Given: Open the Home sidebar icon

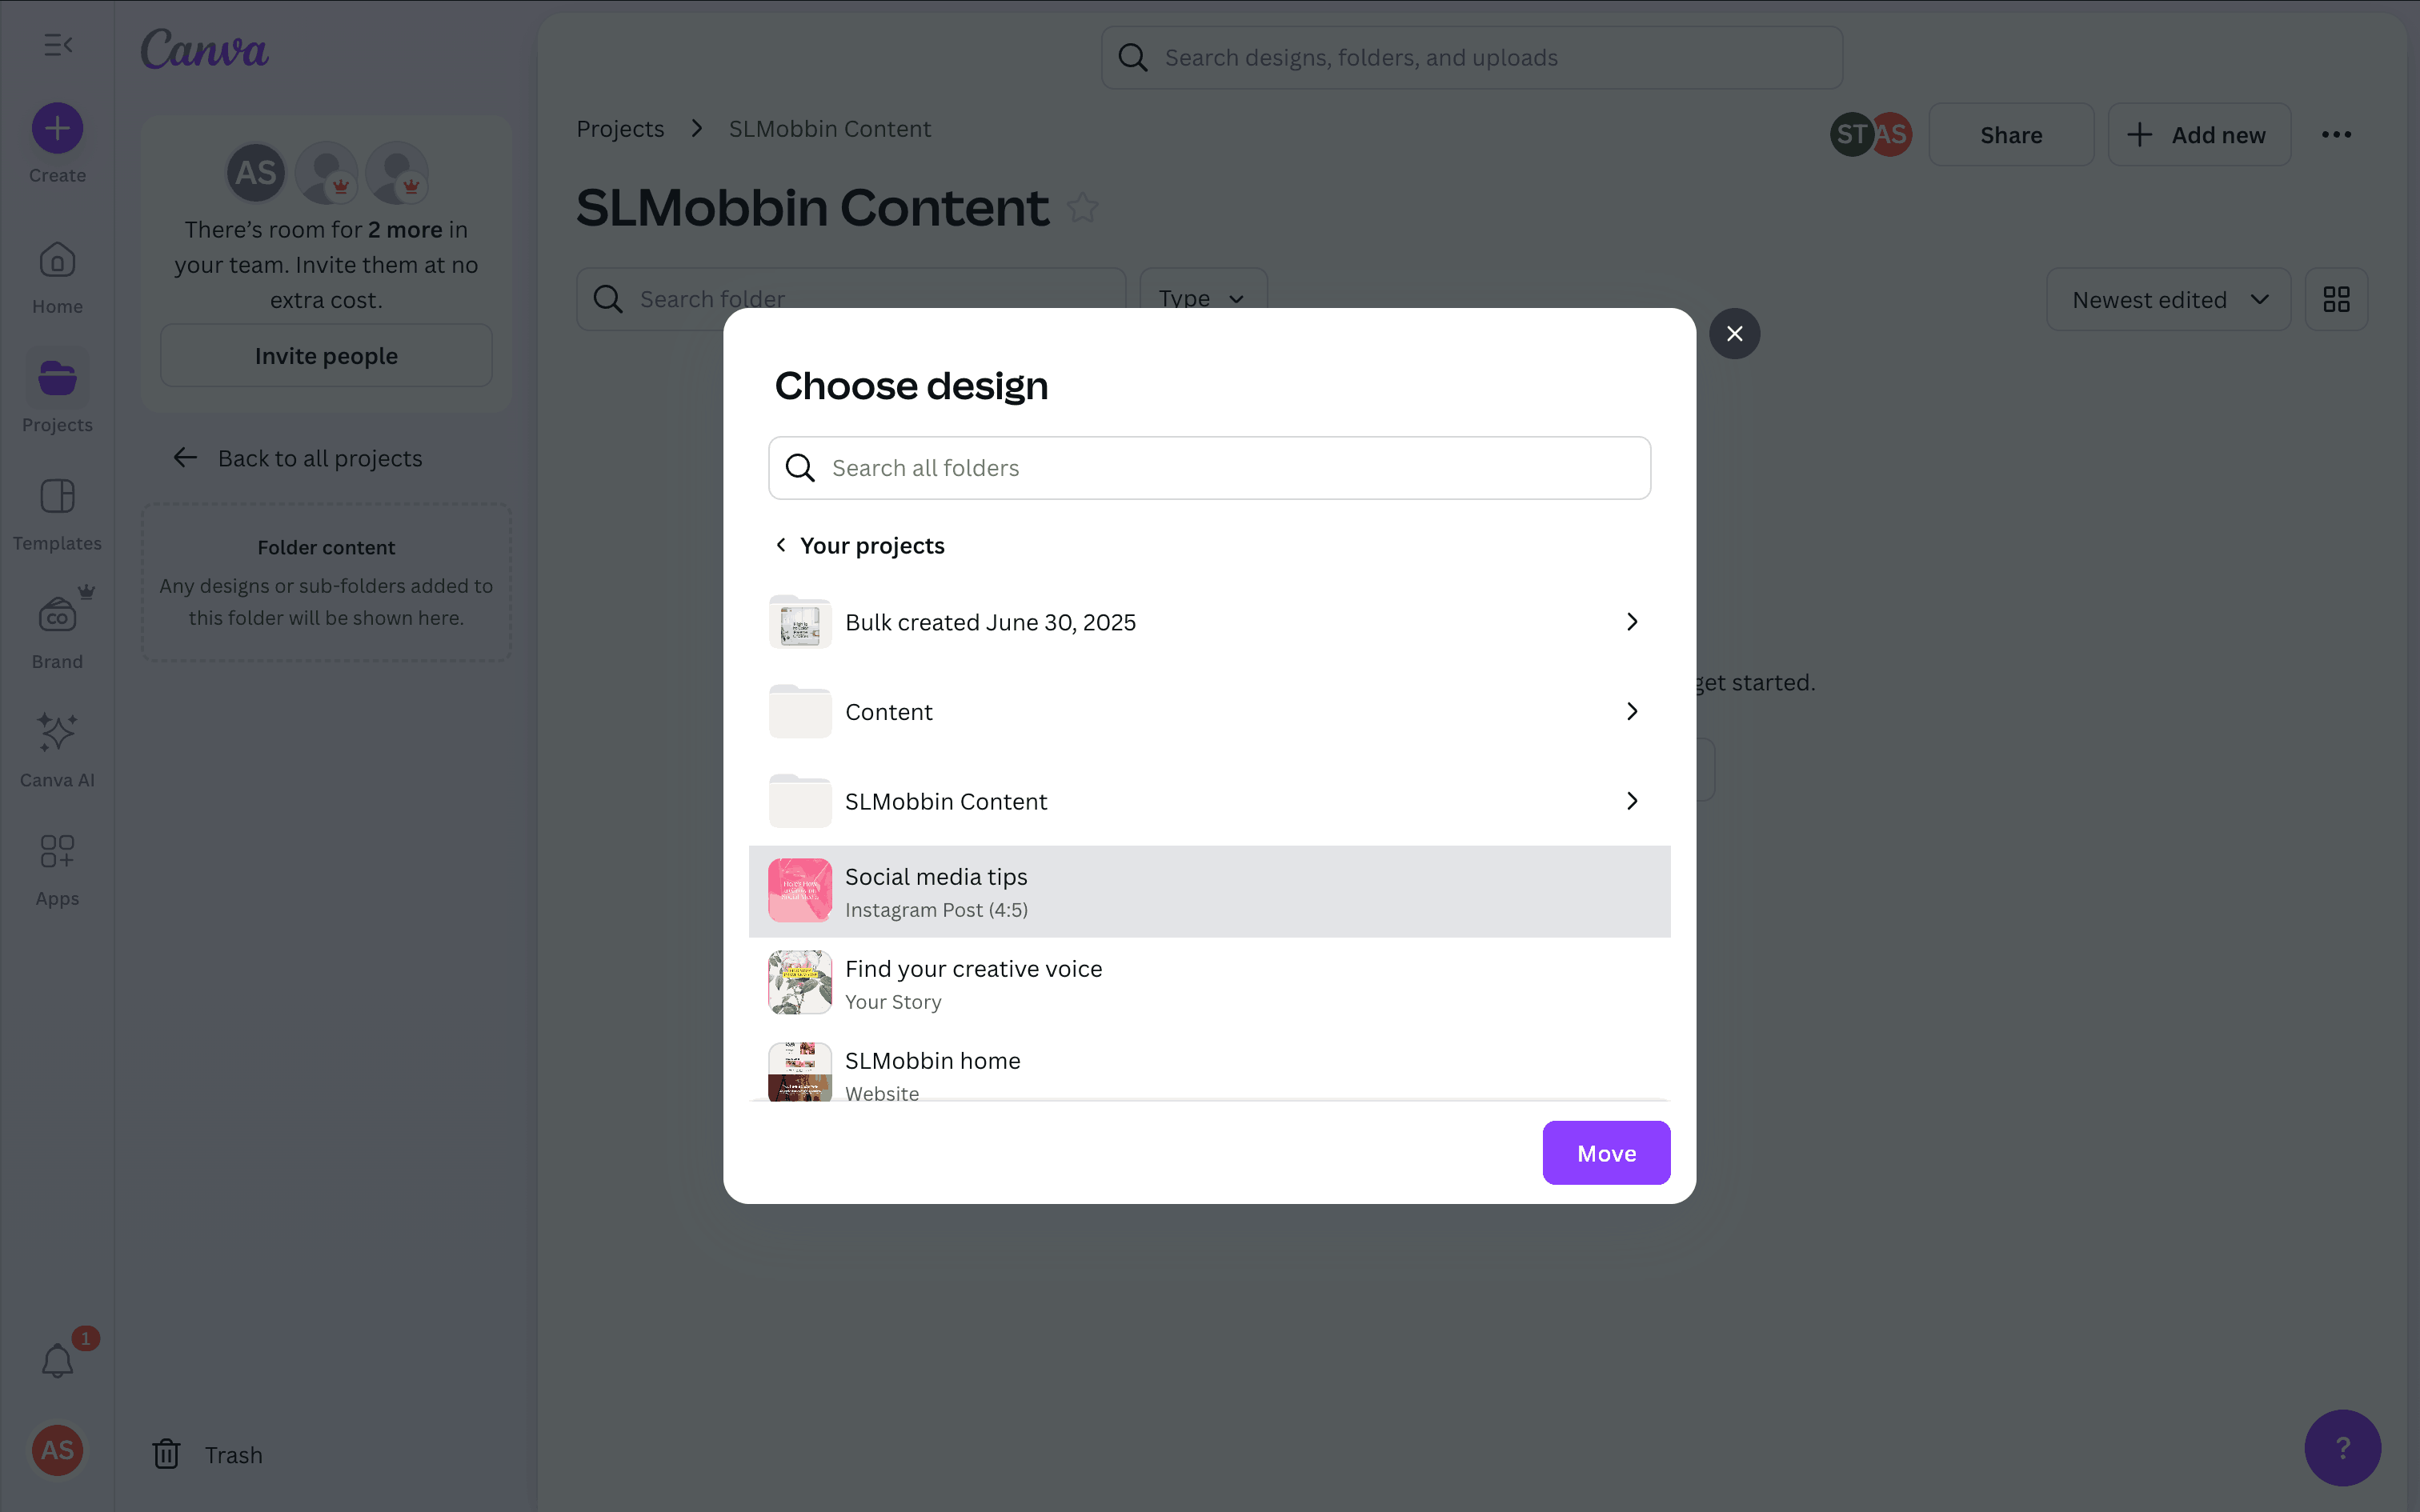Looking at the screenshot, I should pos(57,262).
